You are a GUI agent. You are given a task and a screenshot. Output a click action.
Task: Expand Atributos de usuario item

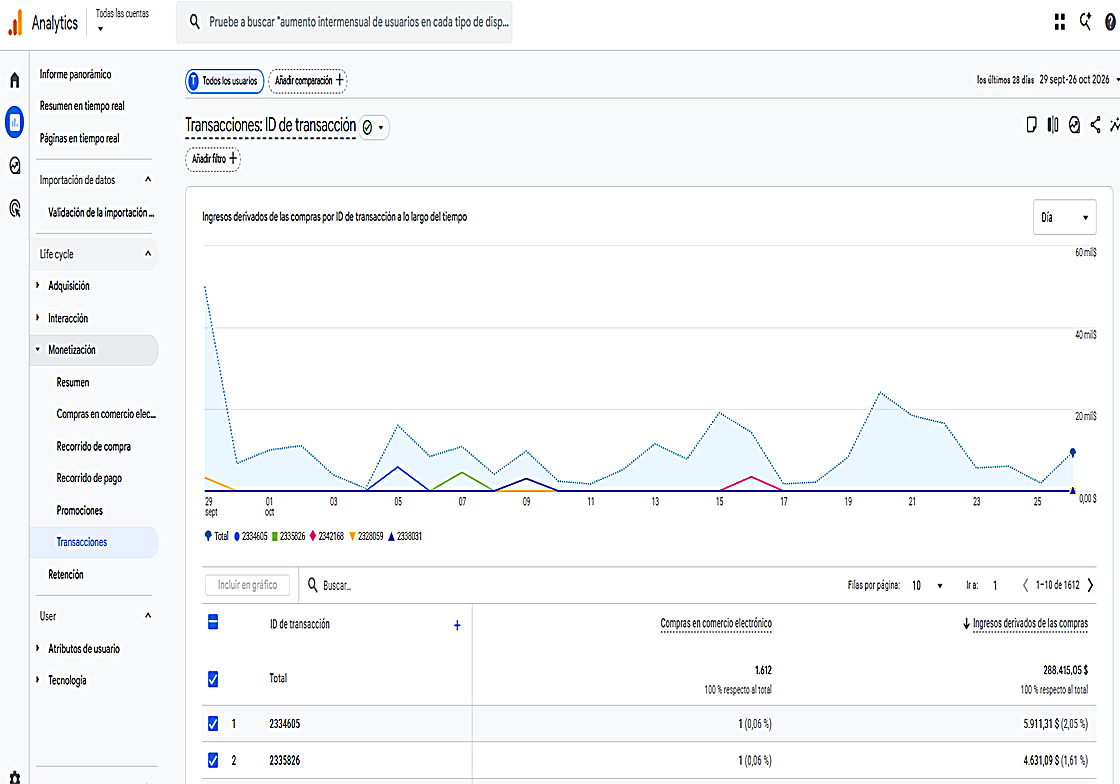click(38, 648)
